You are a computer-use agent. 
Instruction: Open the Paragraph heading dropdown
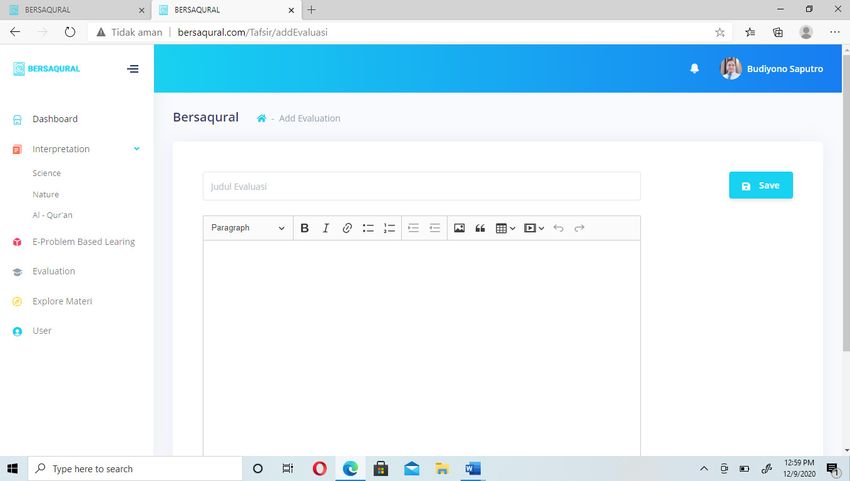[248, 228]
